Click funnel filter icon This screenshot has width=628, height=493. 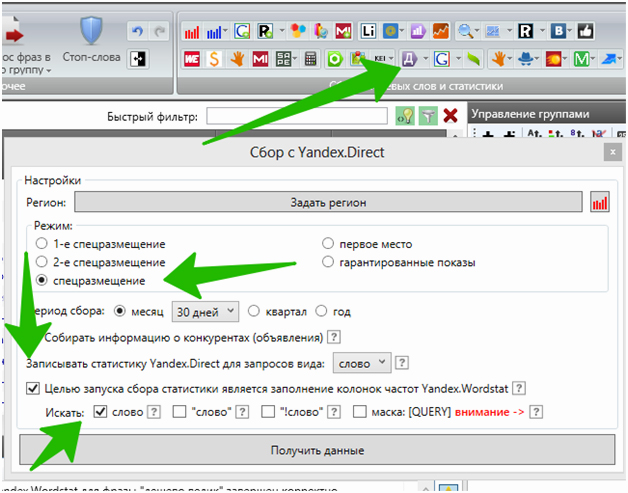[428, 116]
